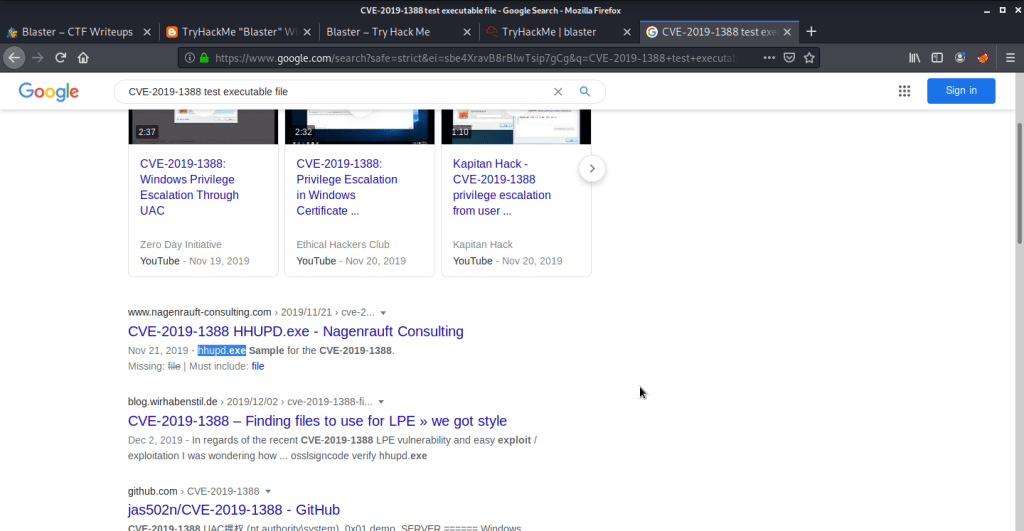Bookmark this page with the star icon

[809, 58]
